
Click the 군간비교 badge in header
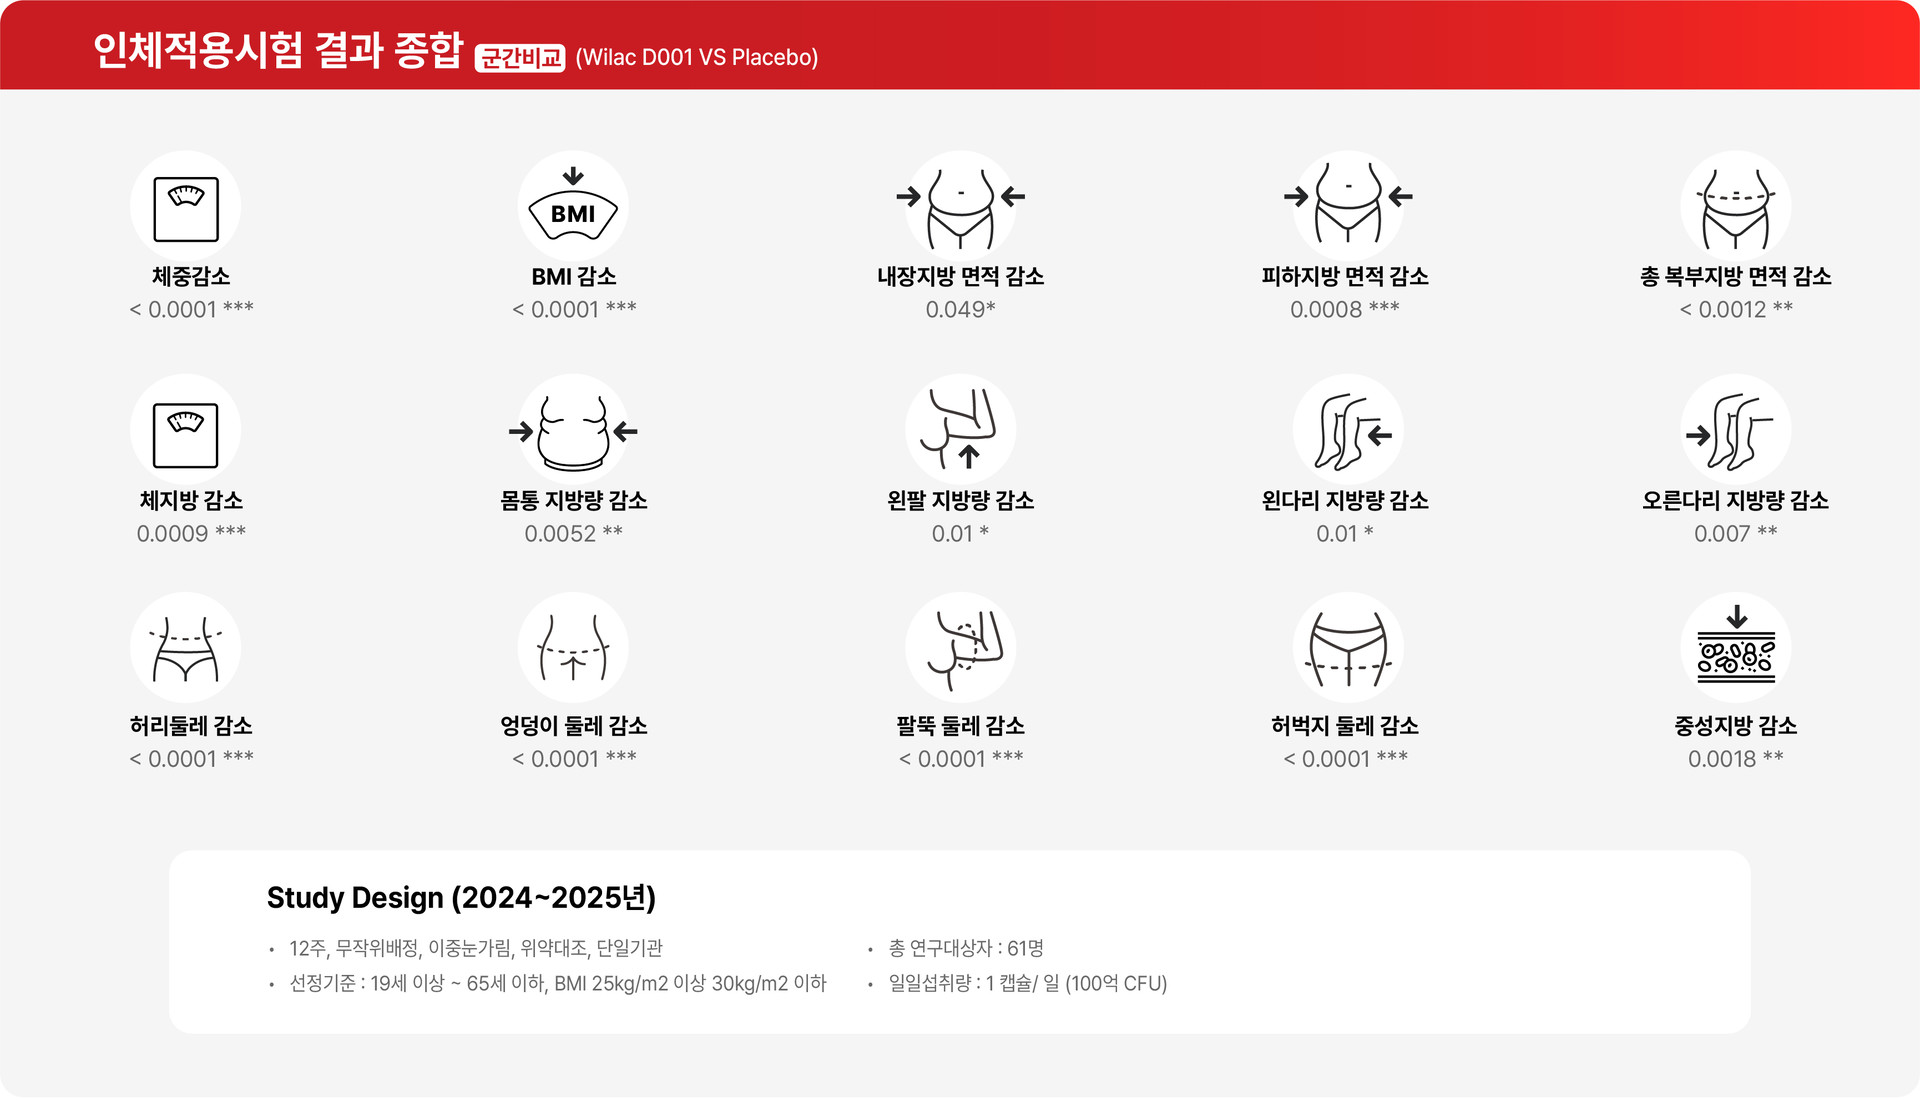click(520, 58)
